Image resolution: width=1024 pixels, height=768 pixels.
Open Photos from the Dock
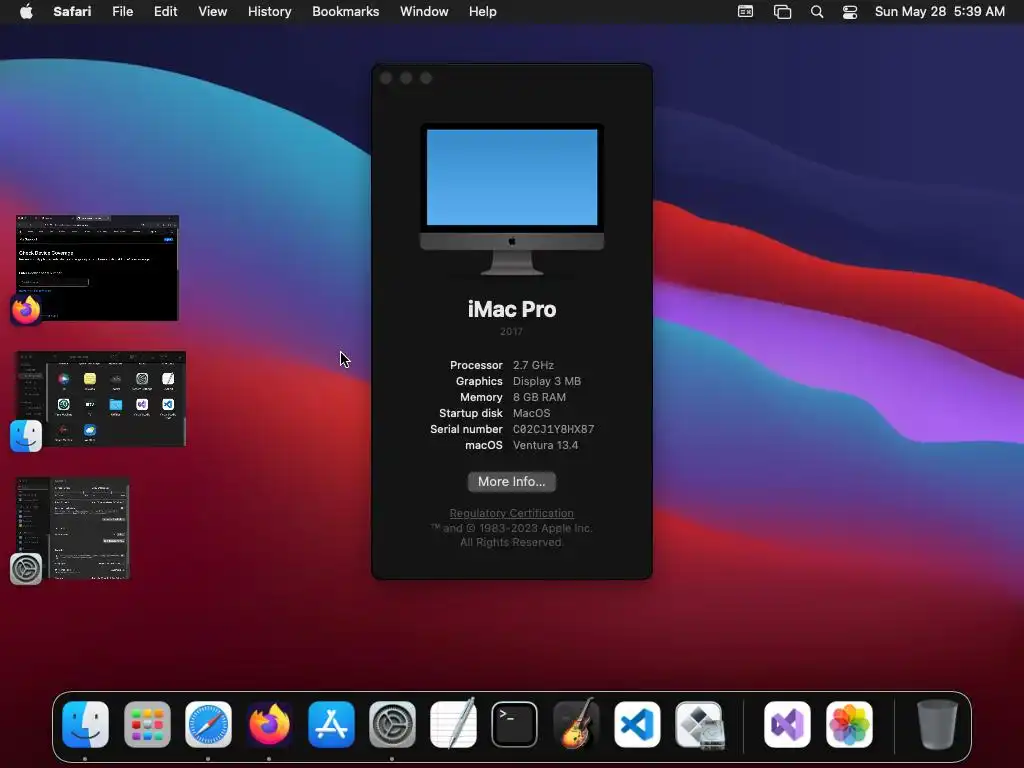849,724
